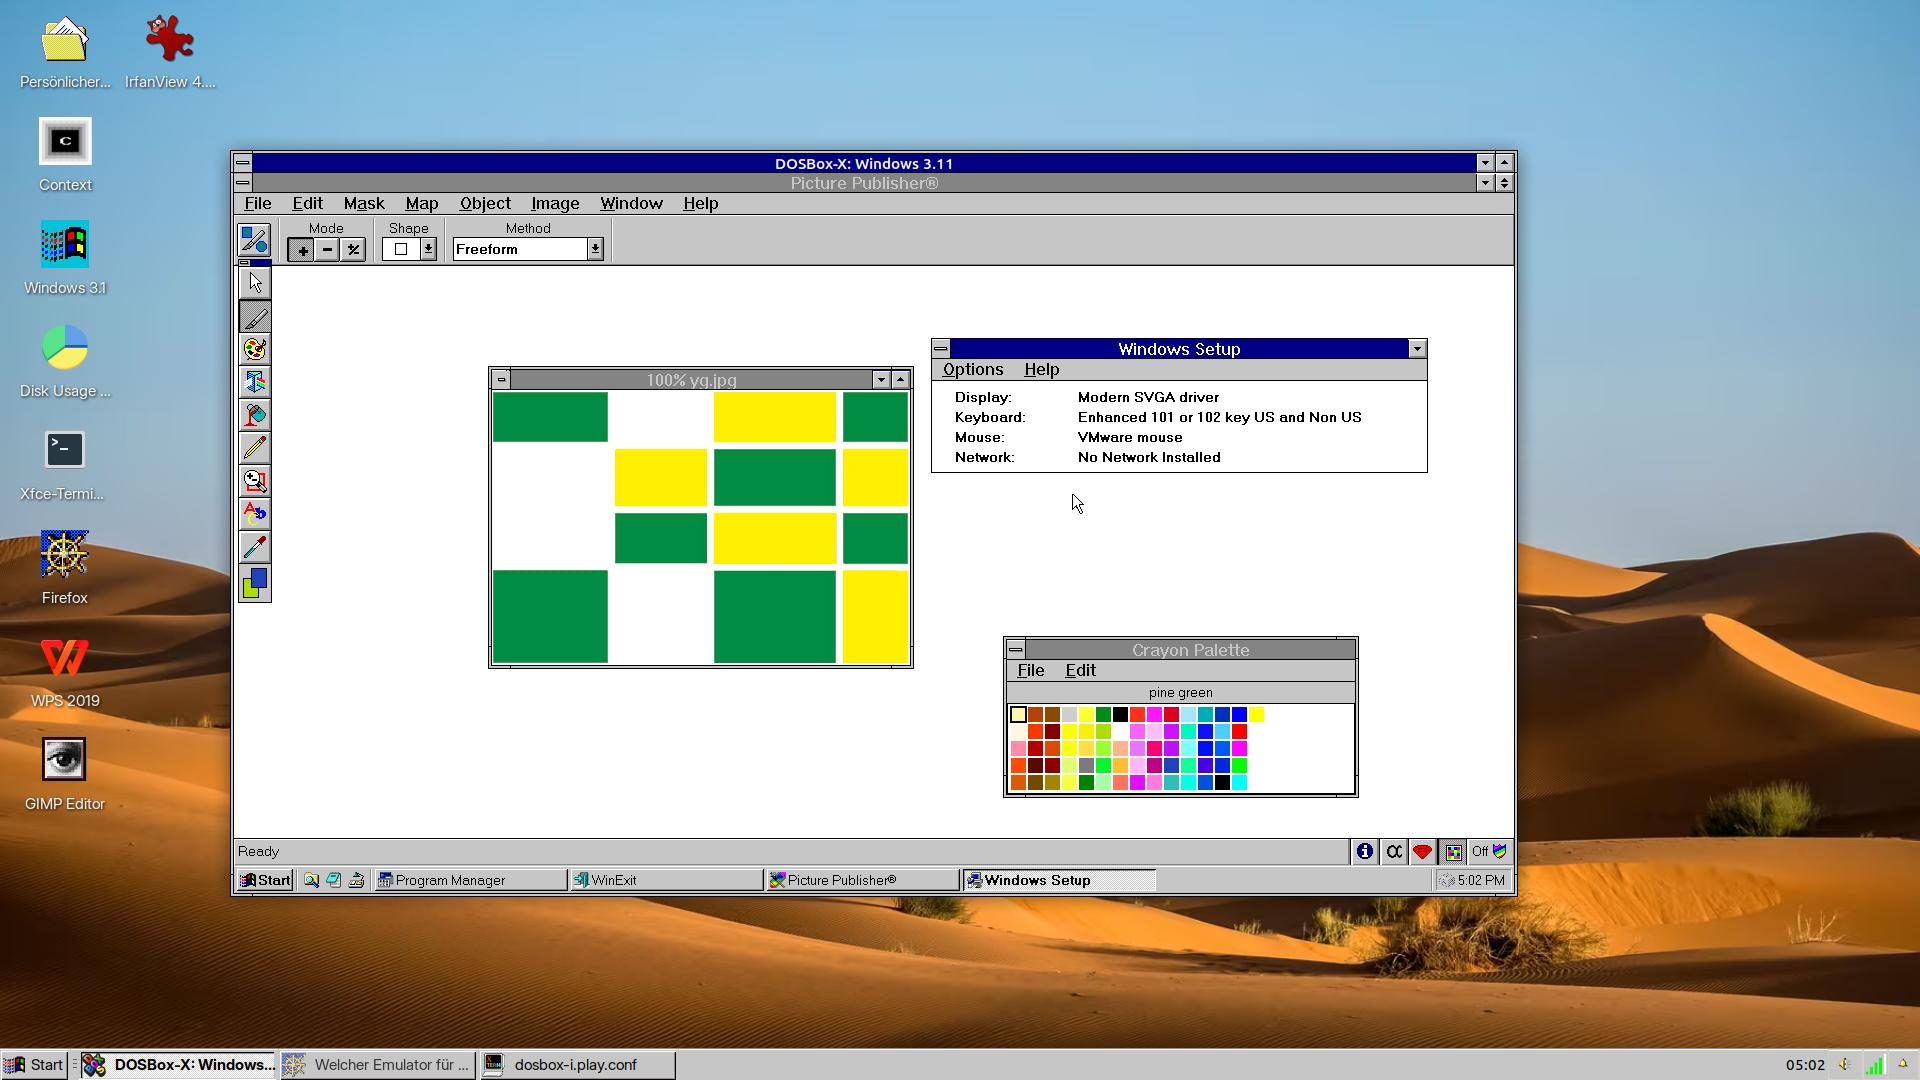Open the GIMP Editor desktop icon
The image size is (1920, 1080).
click(65, 773)
